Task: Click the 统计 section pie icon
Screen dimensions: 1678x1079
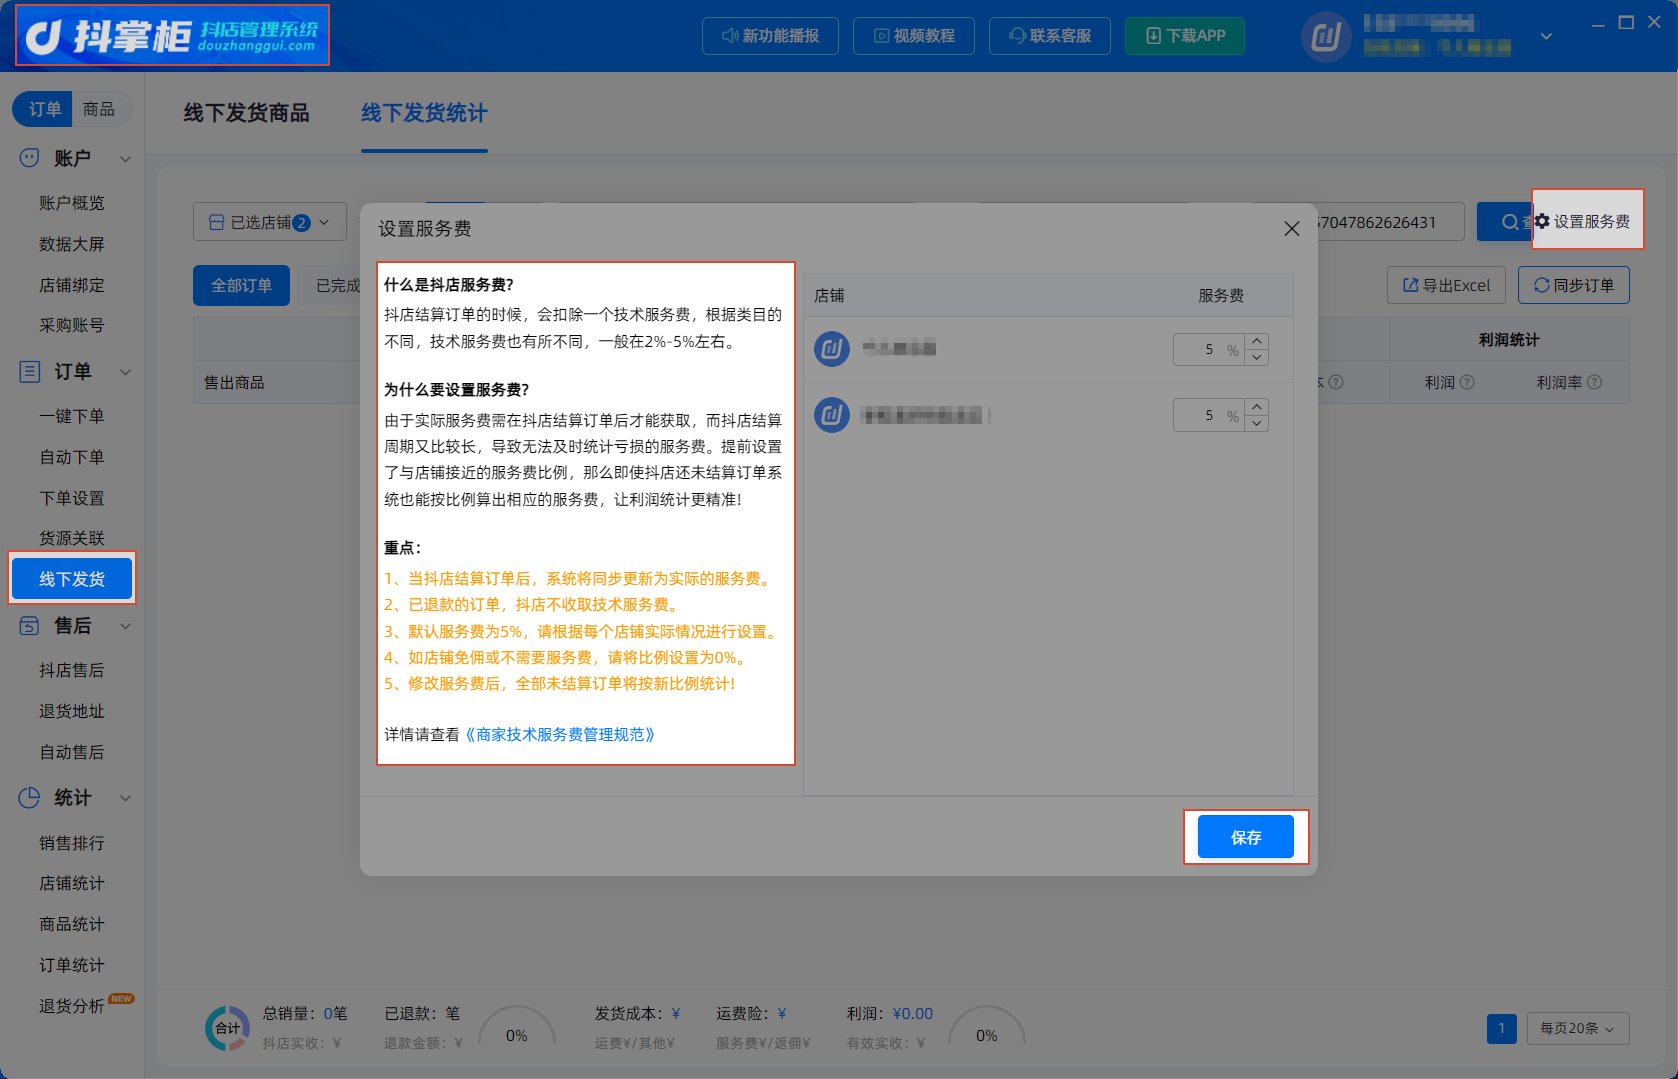Action: click(30, 798)
